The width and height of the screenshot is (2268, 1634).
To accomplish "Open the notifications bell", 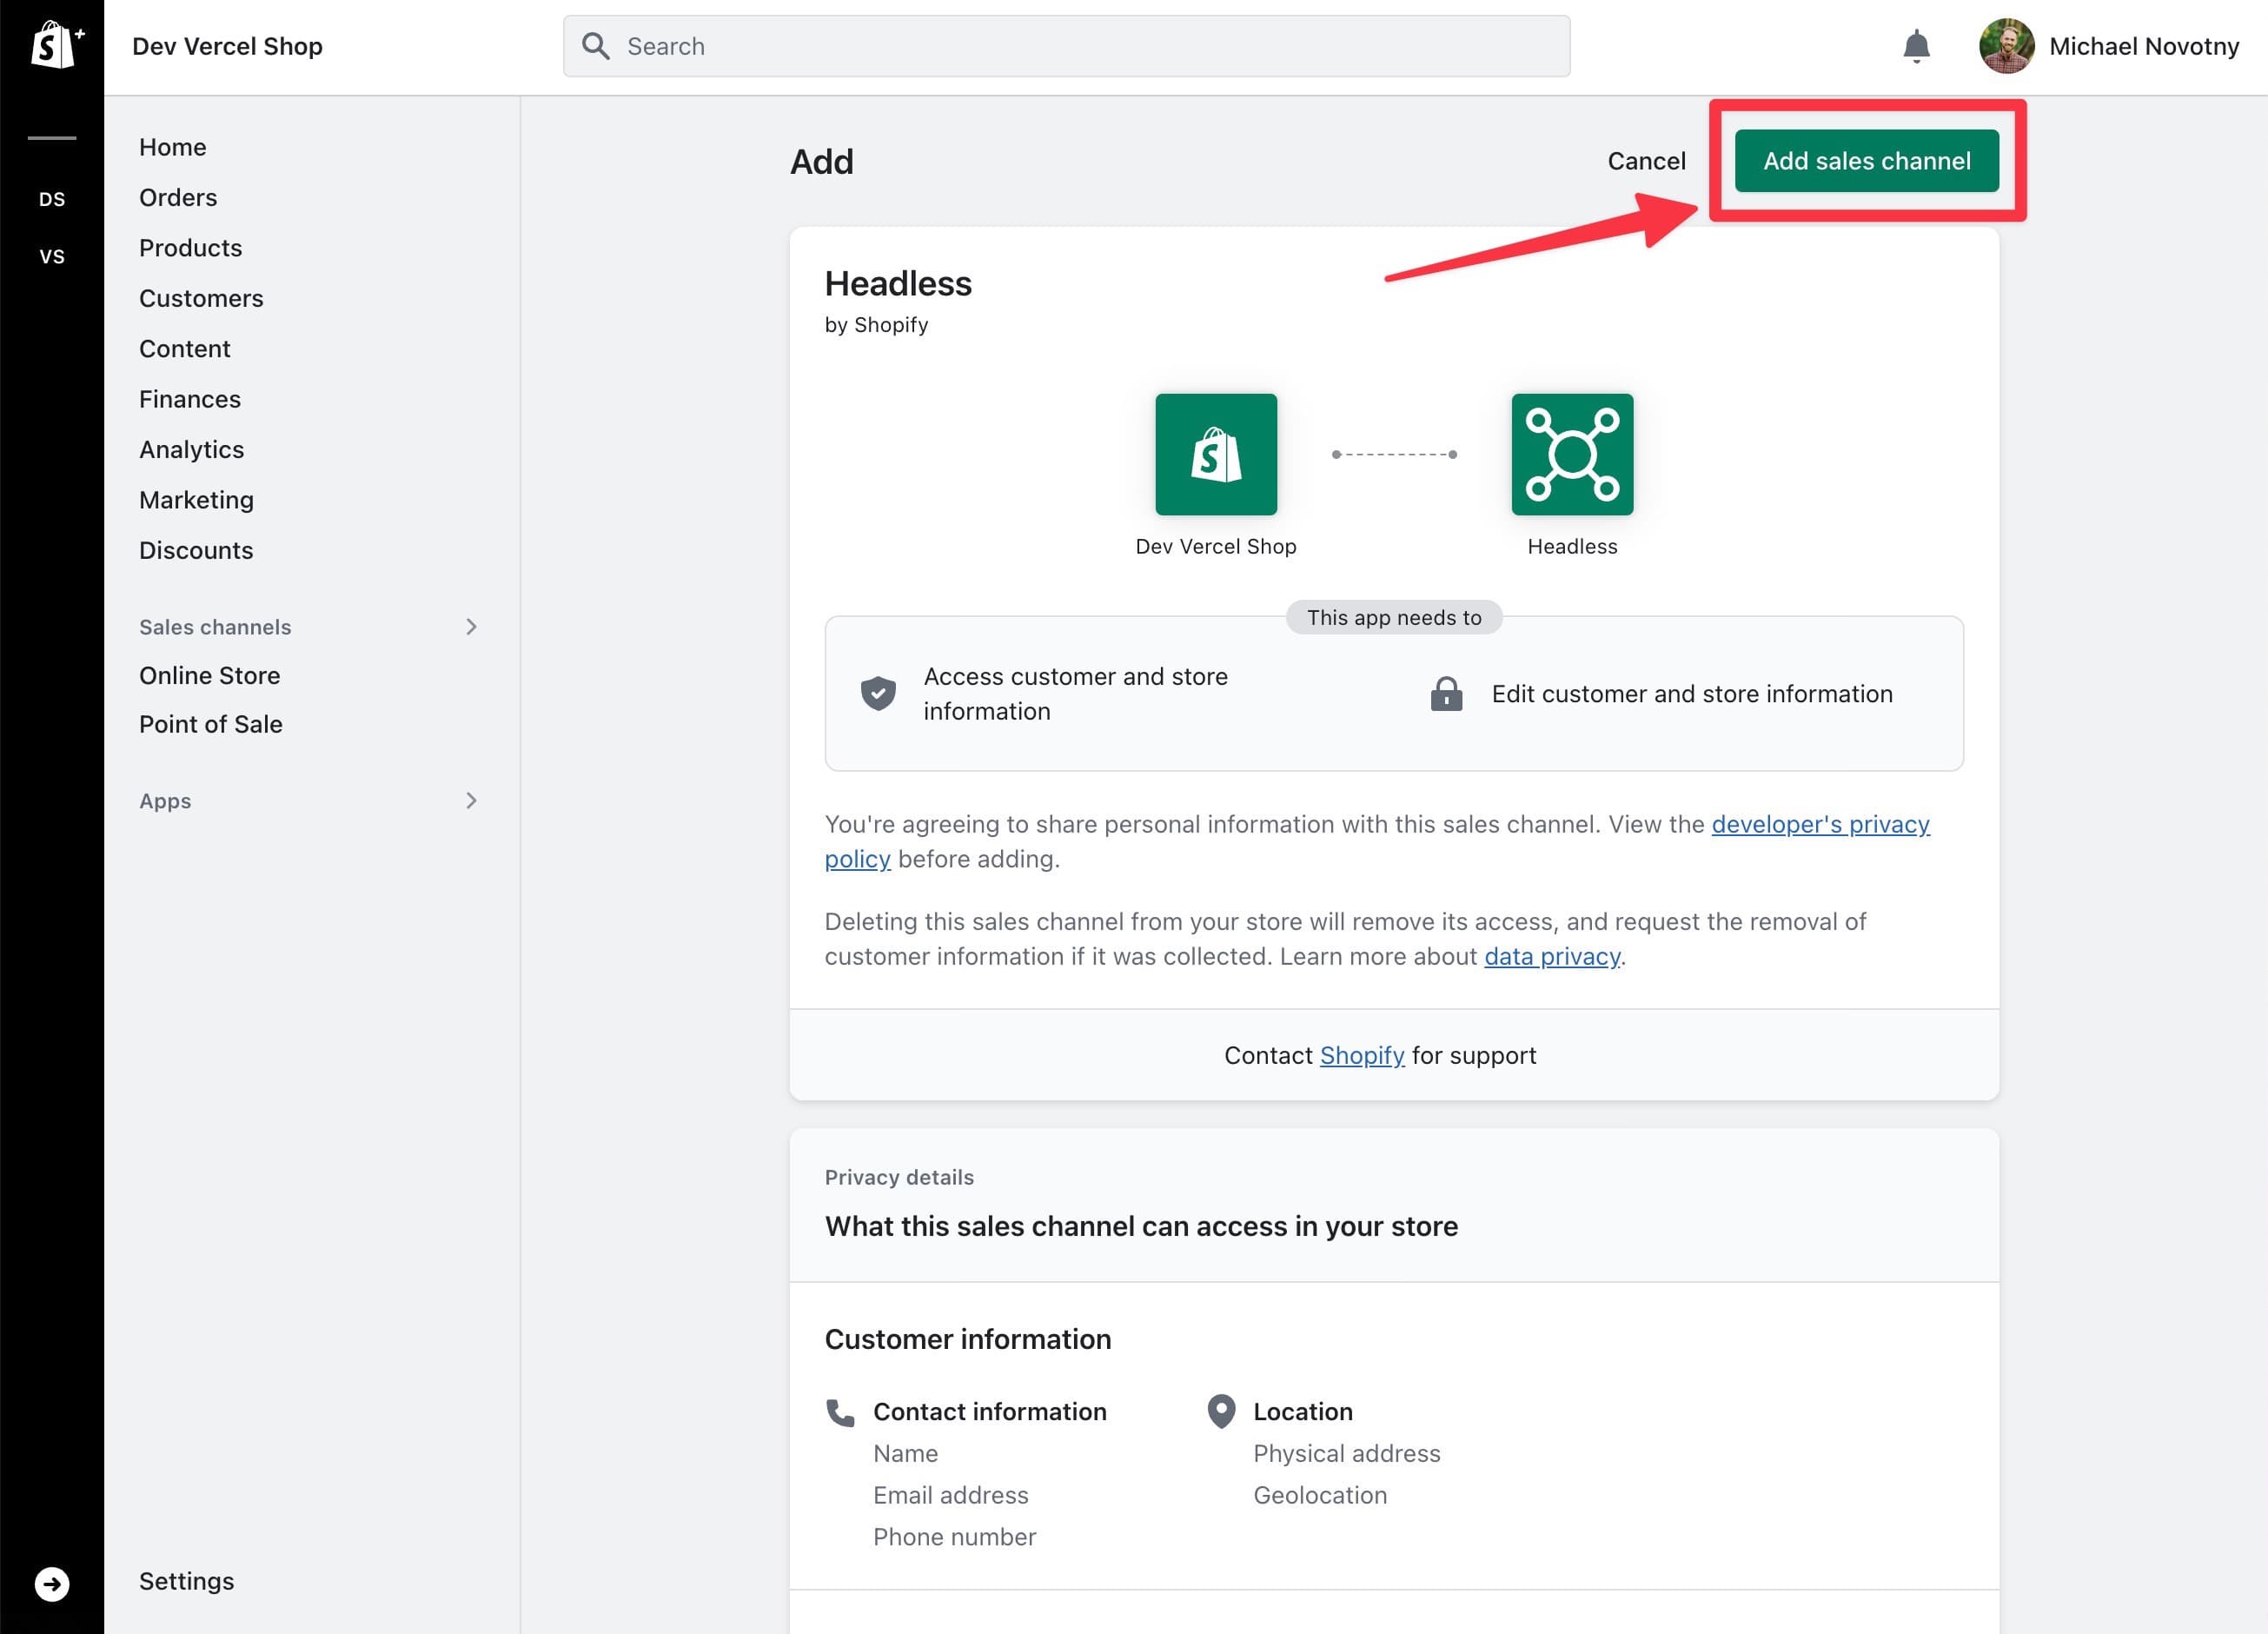I will click(x=1916, y=46).
